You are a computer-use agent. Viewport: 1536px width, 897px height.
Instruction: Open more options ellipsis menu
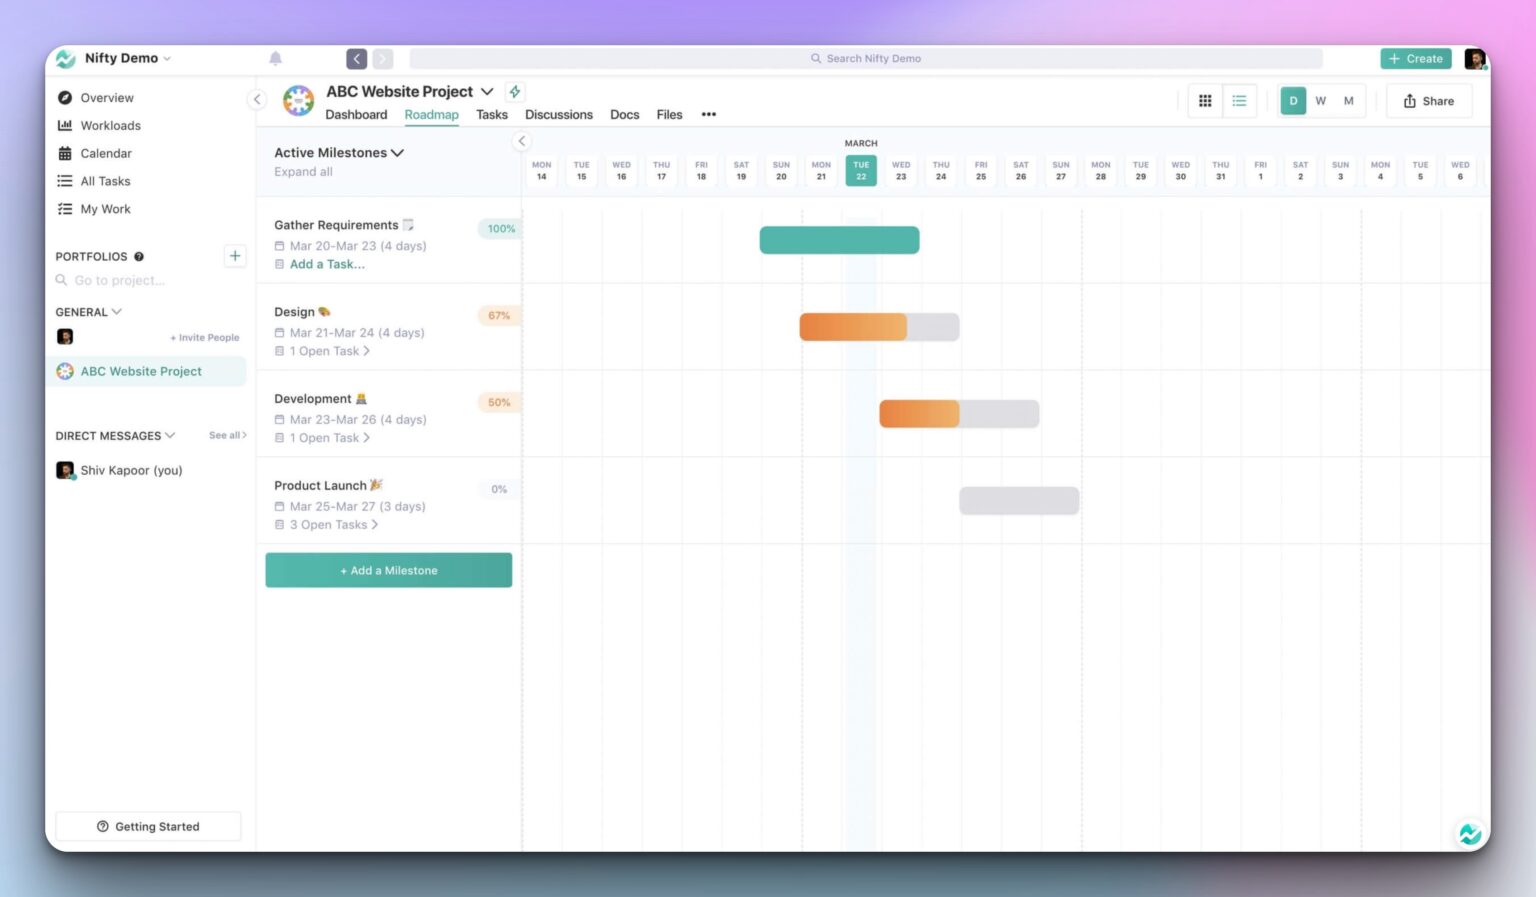click(708, 115)
